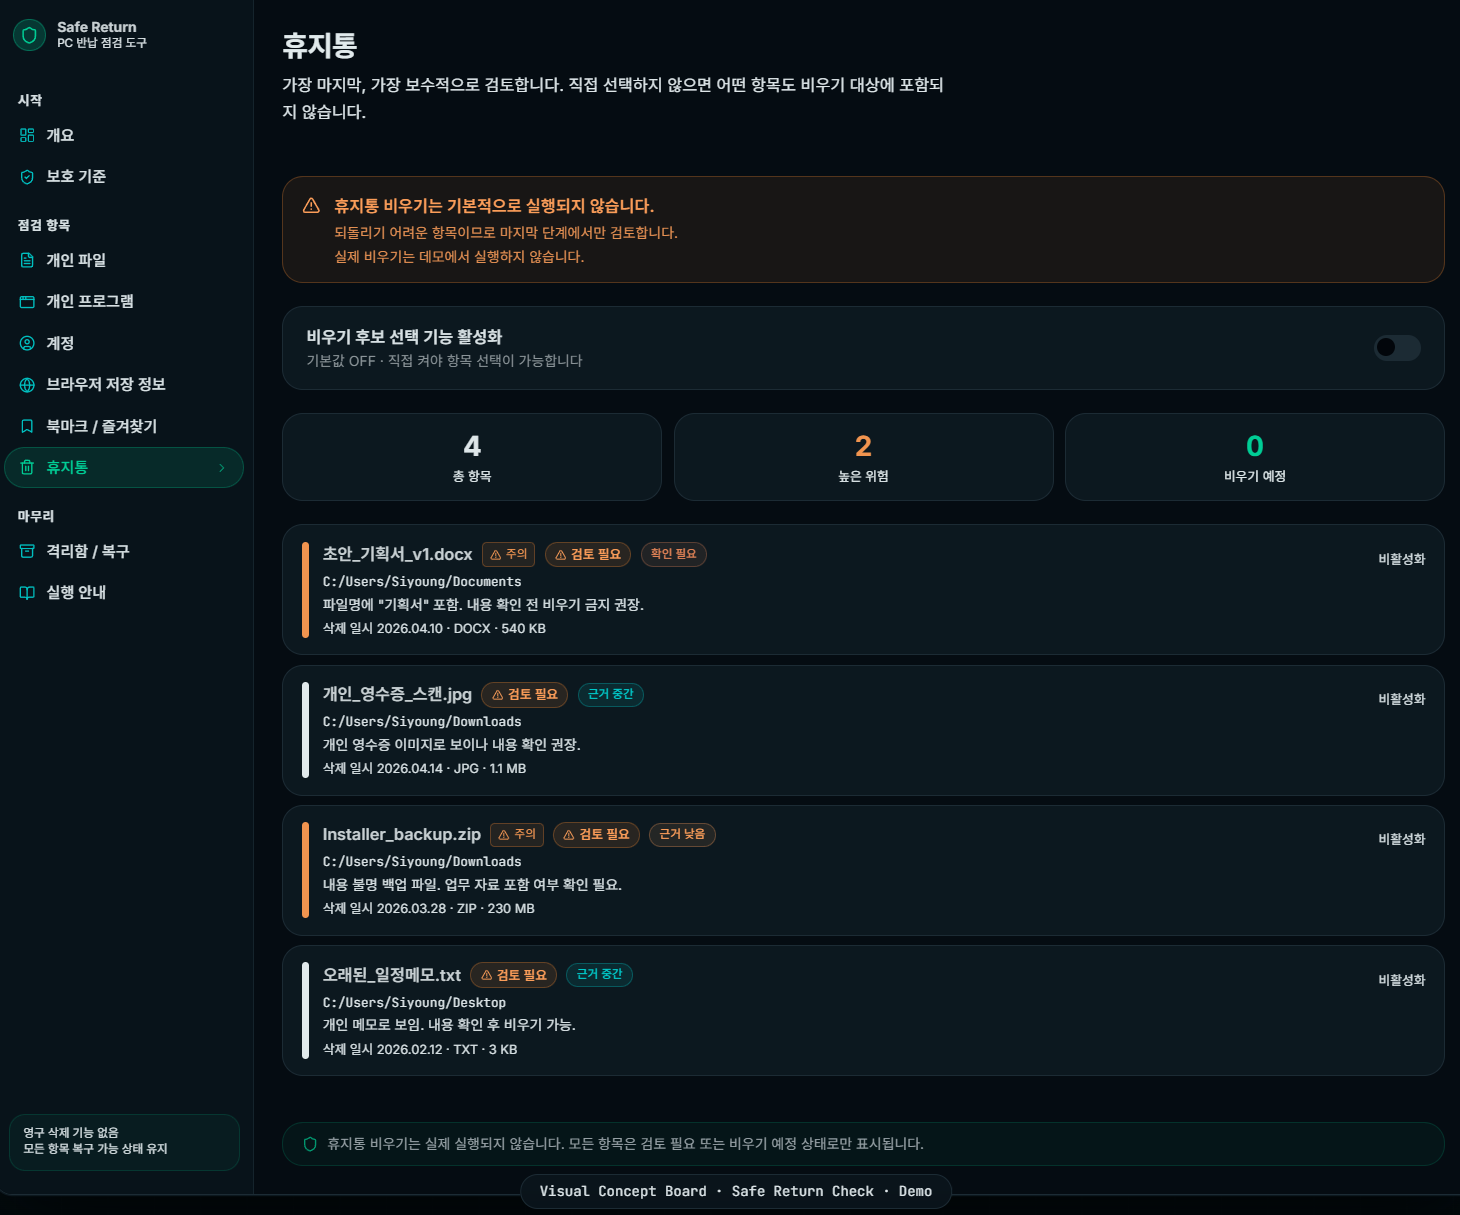Click the 개인 프로그램 window icon

point(27,302)
